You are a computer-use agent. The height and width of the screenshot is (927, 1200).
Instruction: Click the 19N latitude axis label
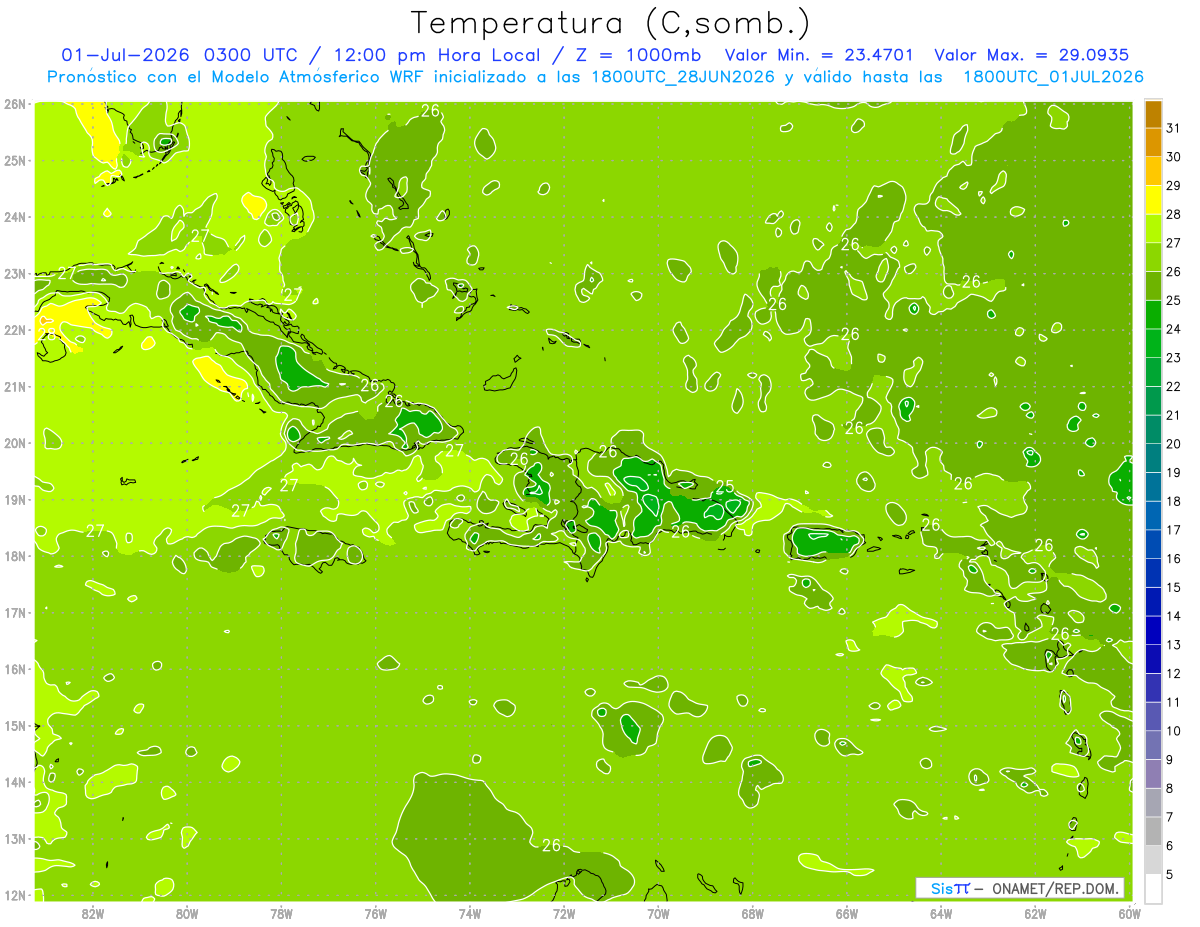coord(14,500)
